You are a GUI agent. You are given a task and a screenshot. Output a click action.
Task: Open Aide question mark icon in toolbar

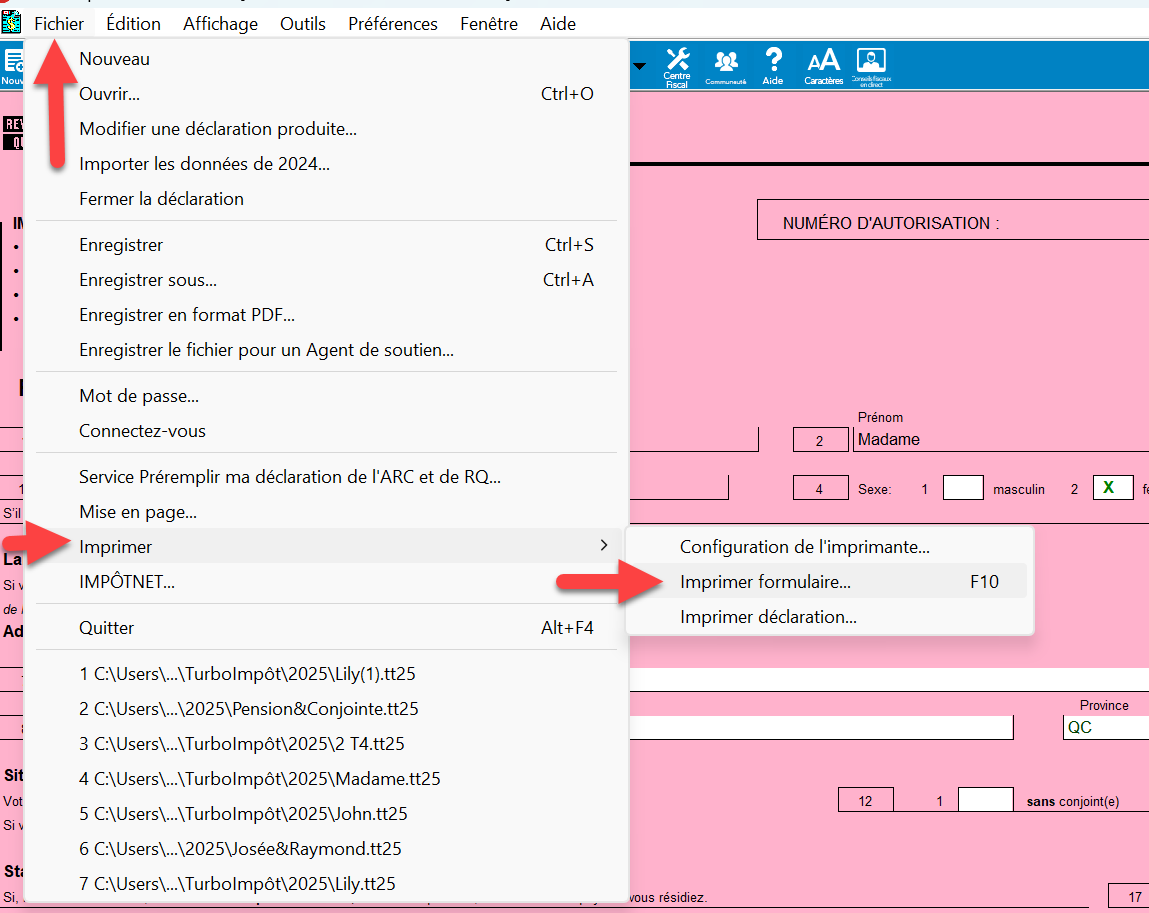(x=772, y=66)
